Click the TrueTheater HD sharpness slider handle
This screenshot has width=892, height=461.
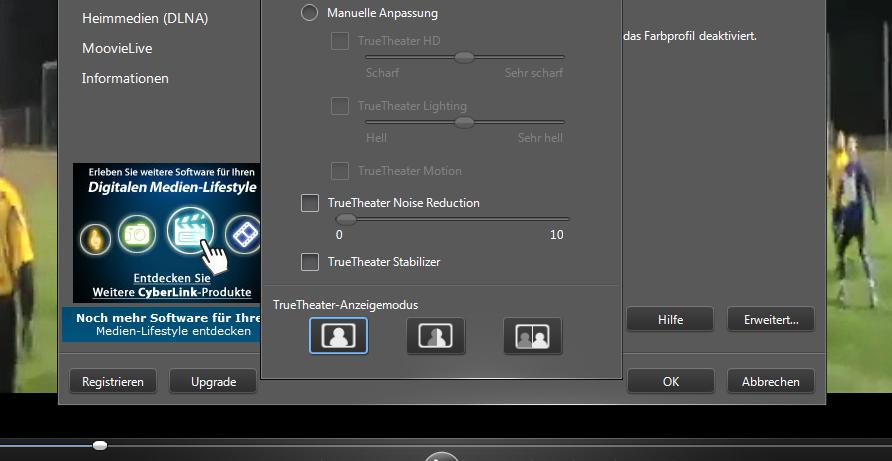pos(465,57)
